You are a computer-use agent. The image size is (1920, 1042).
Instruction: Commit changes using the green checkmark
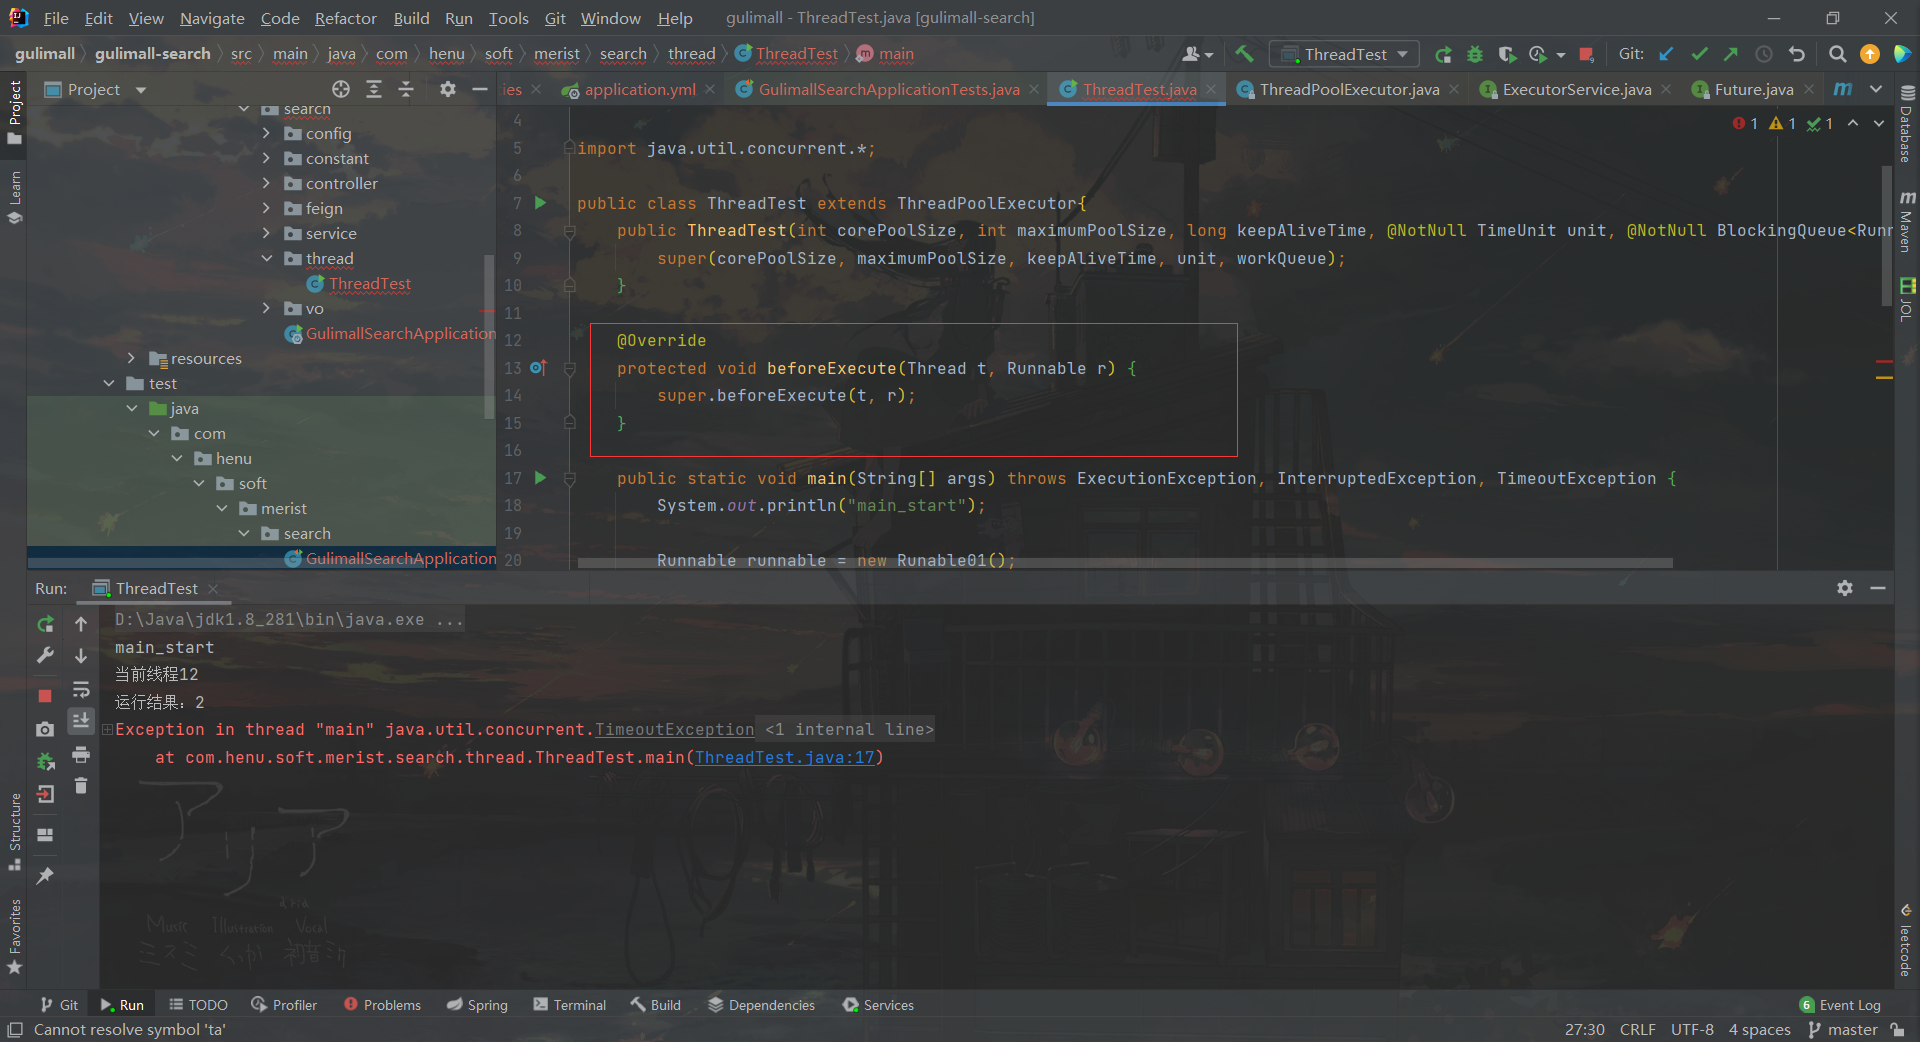click(1699, 54)
